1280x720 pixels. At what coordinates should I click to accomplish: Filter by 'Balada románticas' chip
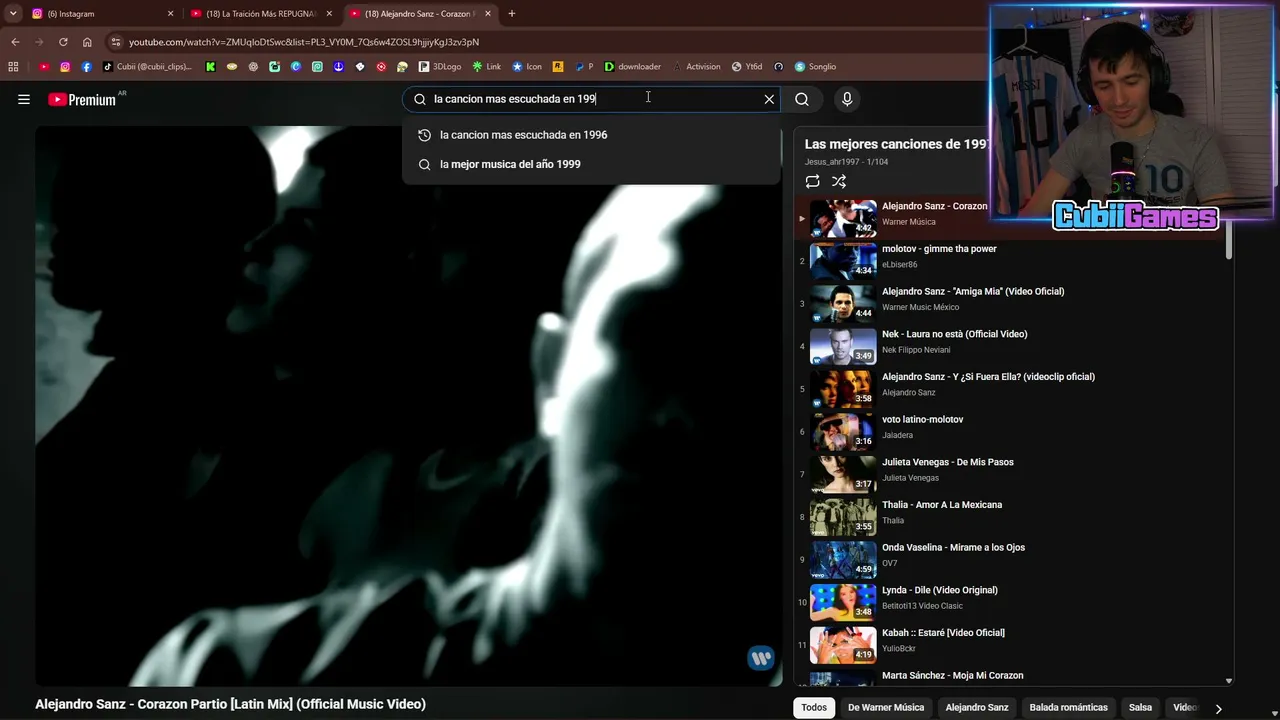[x=1068, y=707]
